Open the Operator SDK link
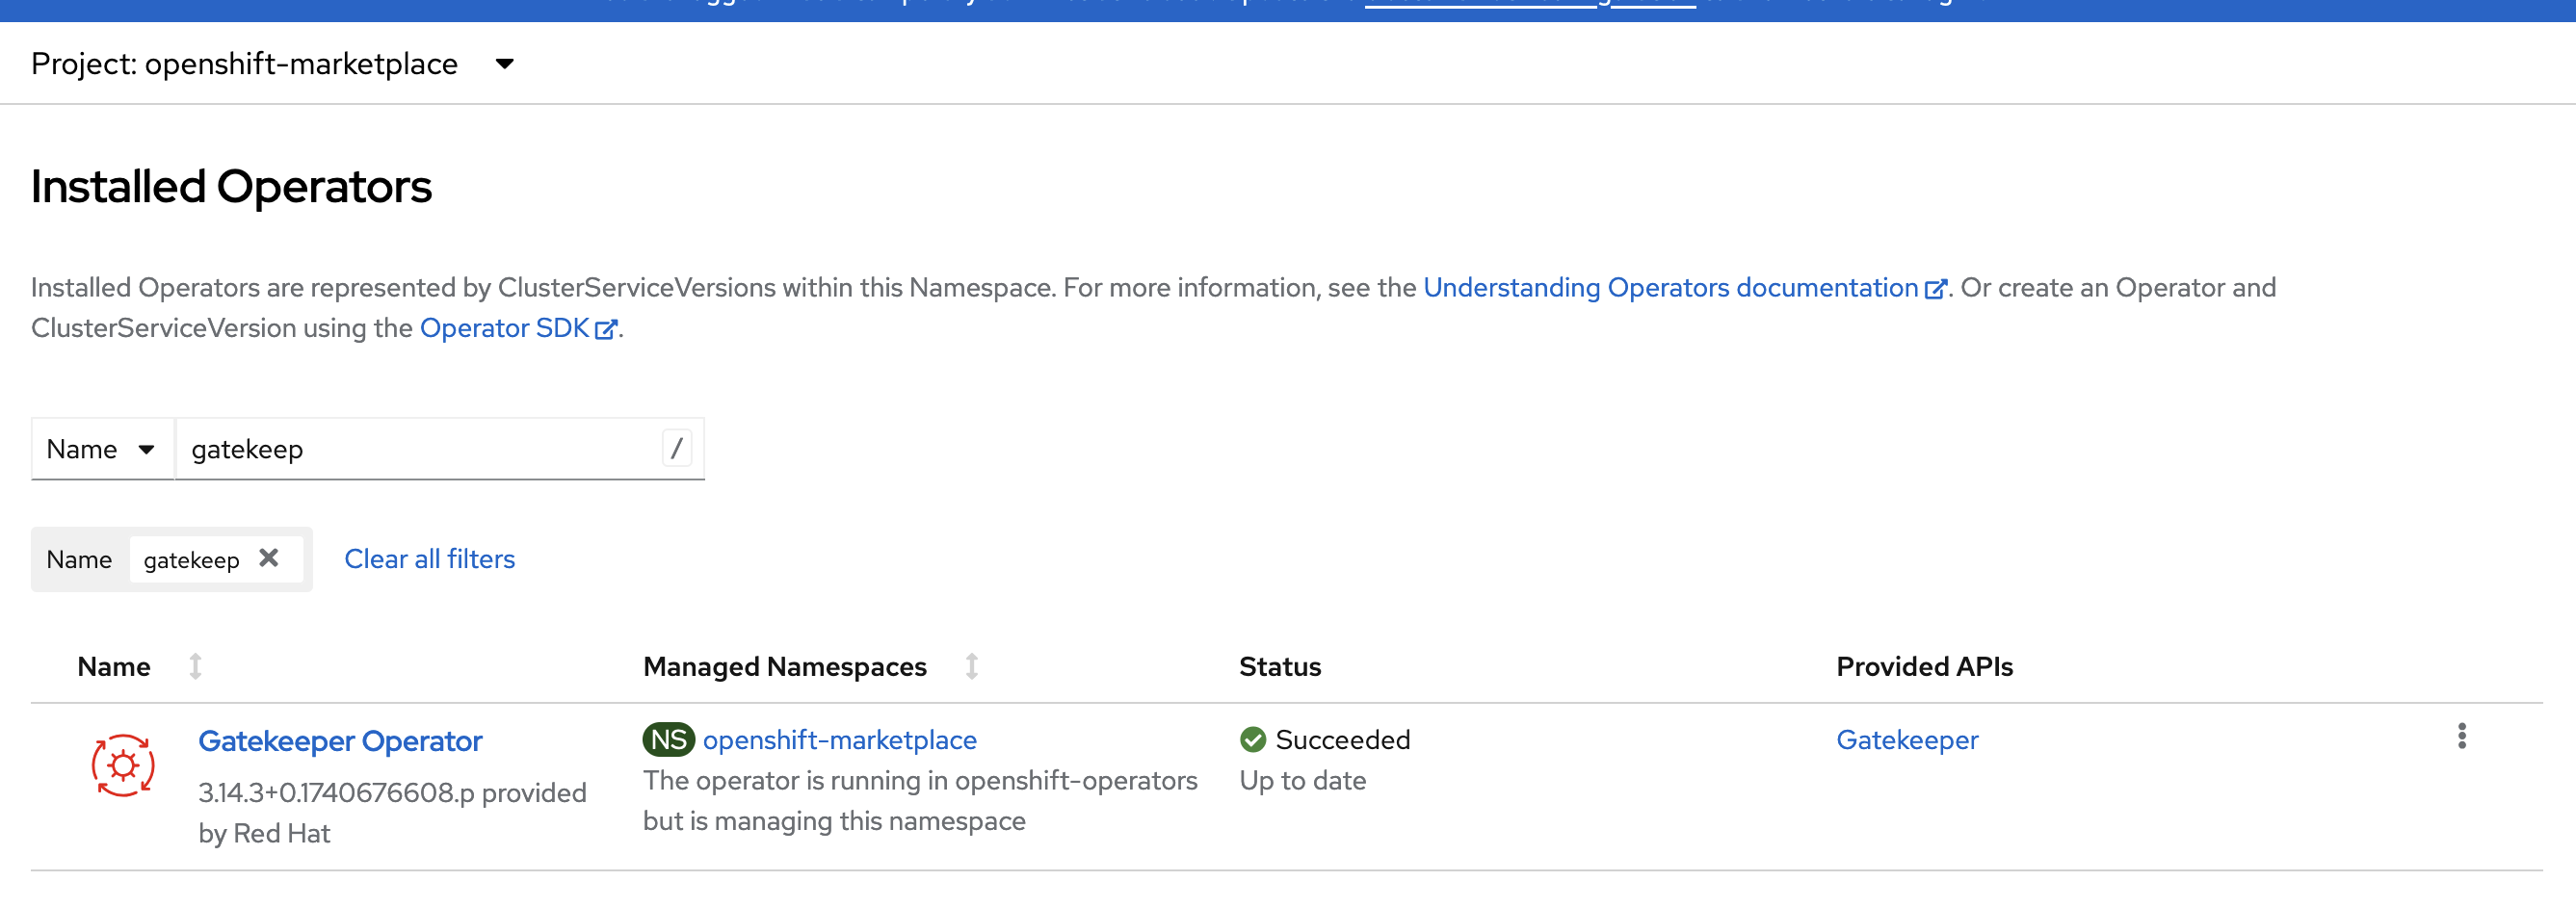The width and height of the screenshot is (2576, 907). (x=504, y=328)
